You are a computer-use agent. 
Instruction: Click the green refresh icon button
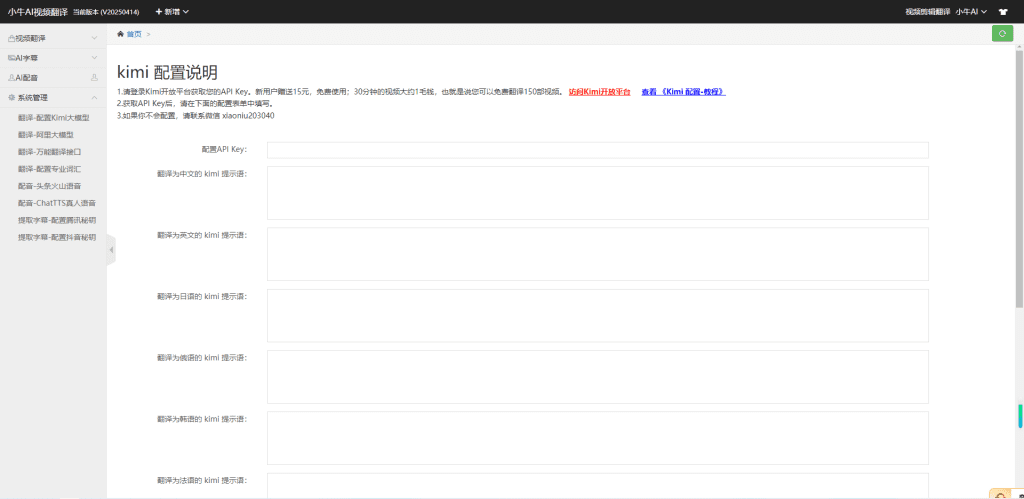click(x=1002, y=33)
